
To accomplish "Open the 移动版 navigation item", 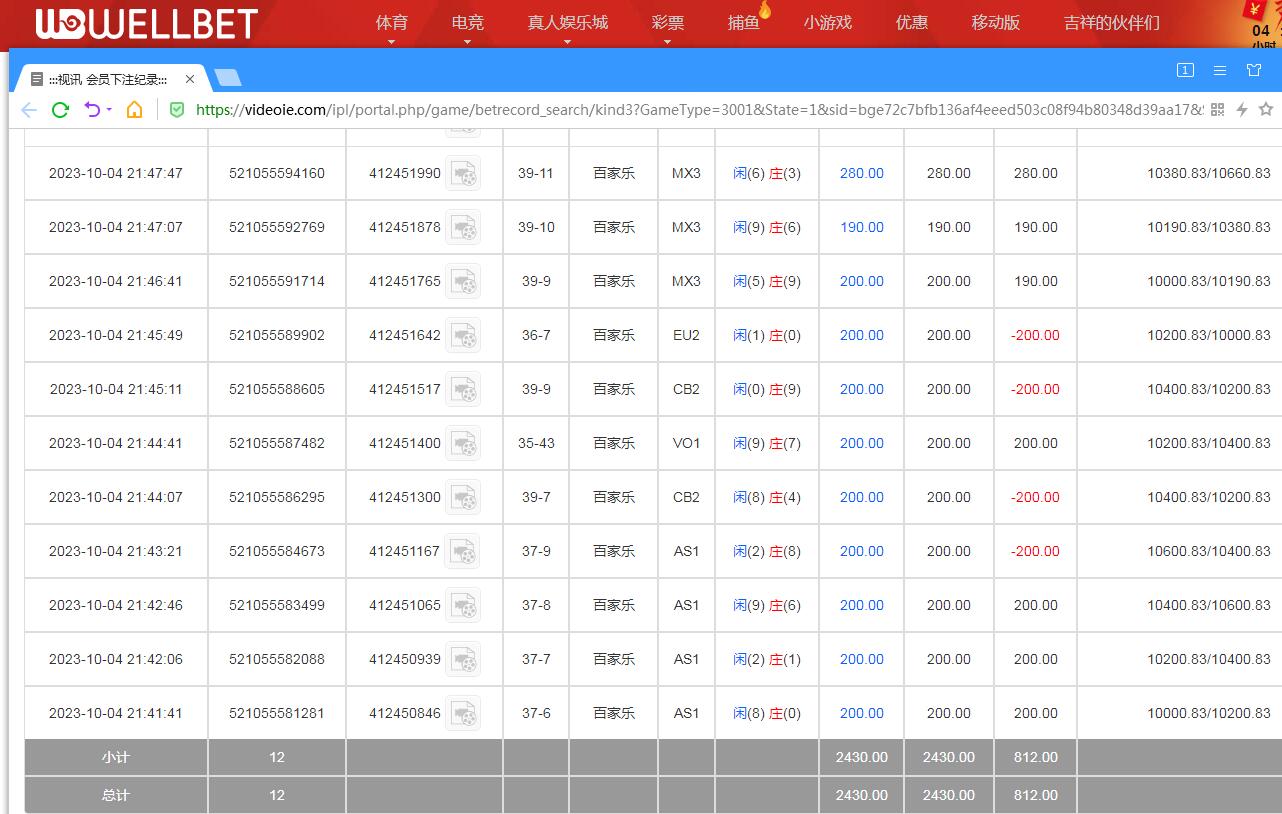I will pyautogui.click(x=996, y=22).
